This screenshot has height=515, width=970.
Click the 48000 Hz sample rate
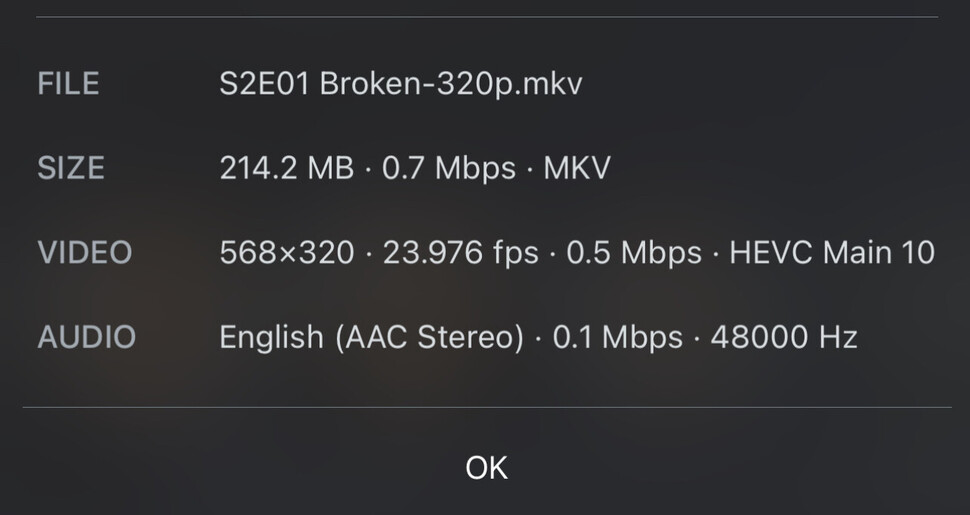tap(784, 338)
